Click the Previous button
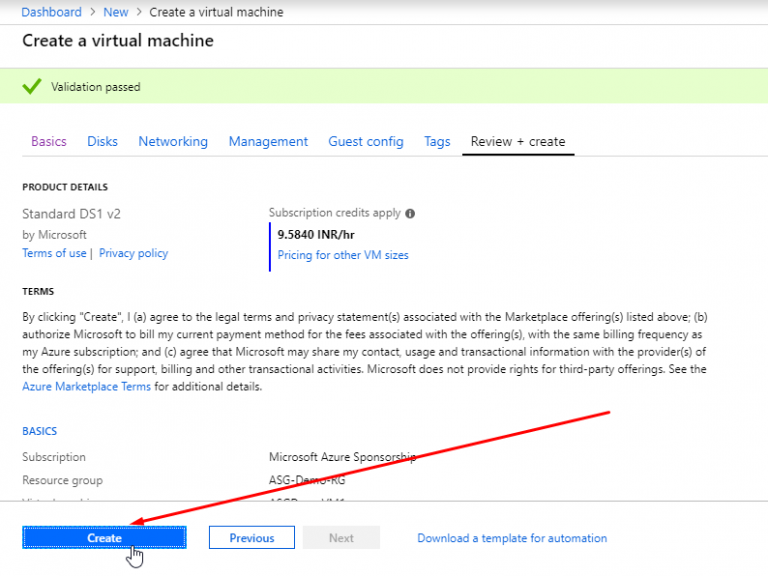 tap(252, 538)
